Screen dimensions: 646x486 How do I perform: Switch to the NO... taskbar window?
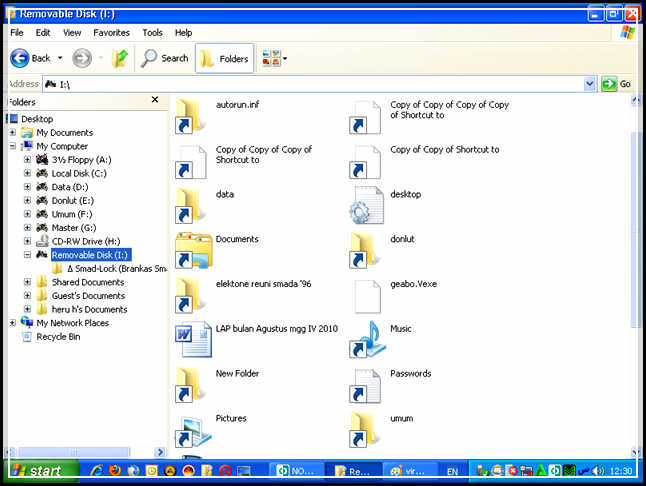tap(295, 470)
